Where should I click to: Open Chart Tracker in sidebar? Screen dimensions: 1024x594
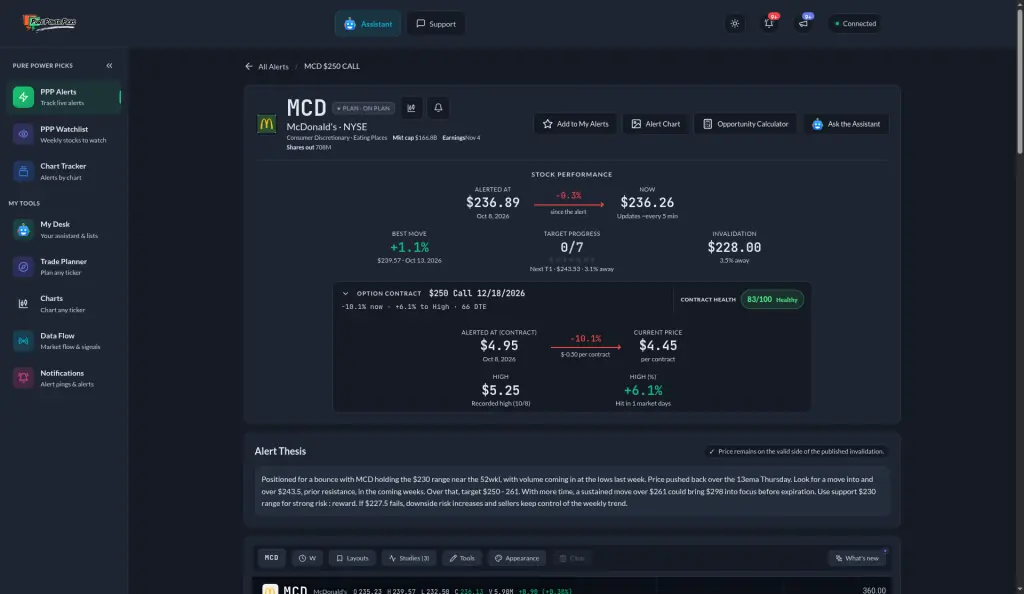(63, 171)
